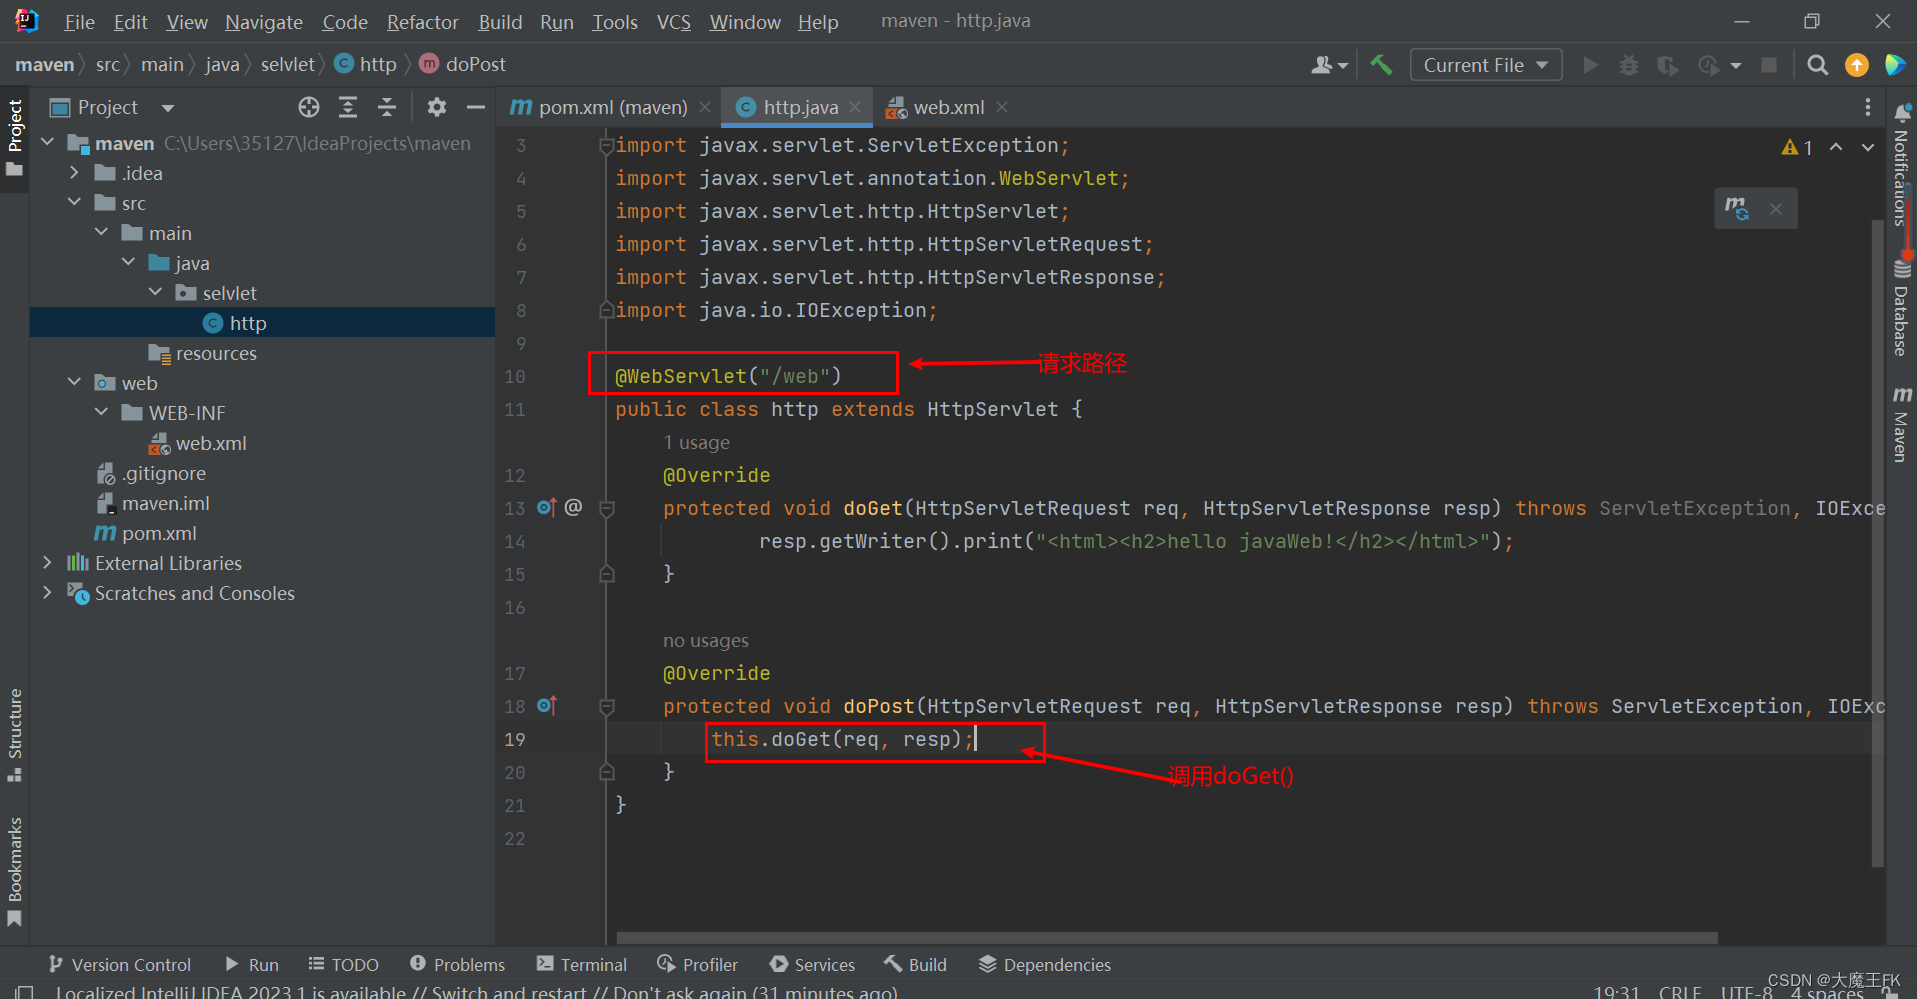This screenshot has width=1917, height=999.
Task: Open the VCS menu
Action: pos(673,22)
